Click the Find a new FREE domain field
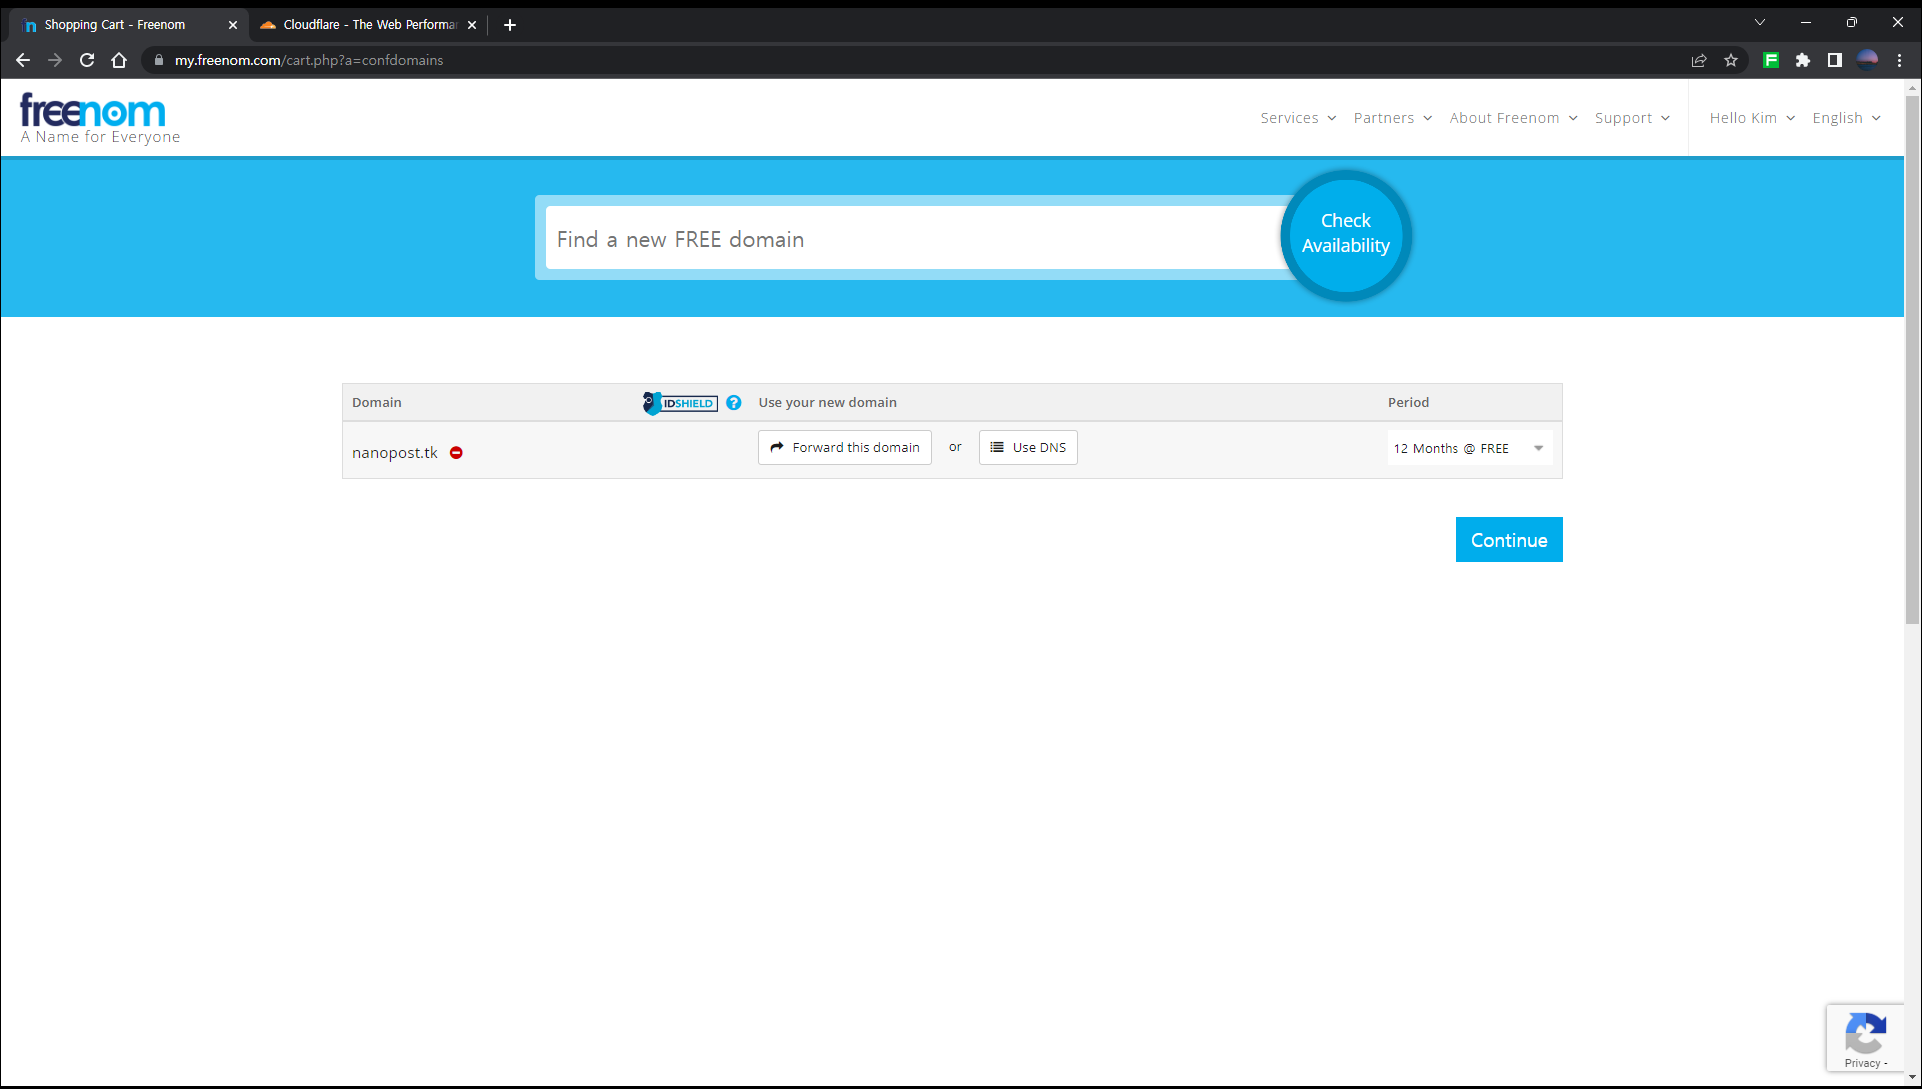The height and width of the screenshot is (1089, 1922). click(x=912, y=239)
